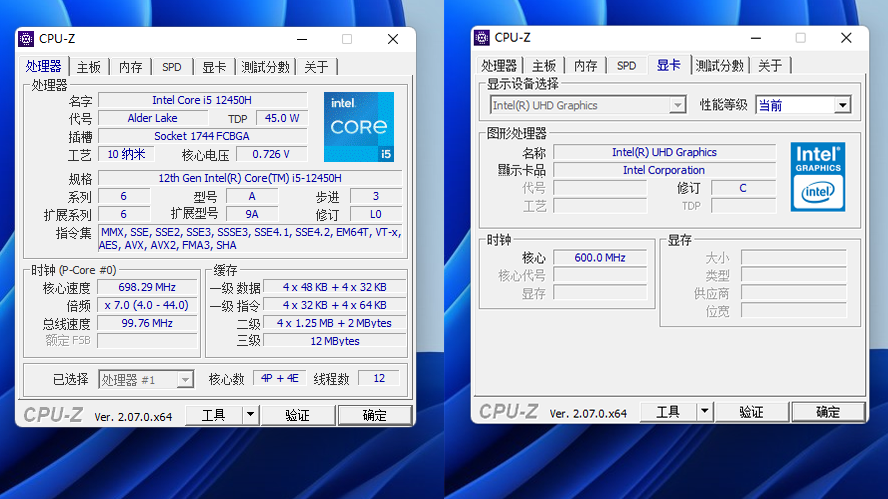Click the Intel Graphics logo in graphics window
The height and width of the screenshot is (499, 888).
[x=817, y=176]
